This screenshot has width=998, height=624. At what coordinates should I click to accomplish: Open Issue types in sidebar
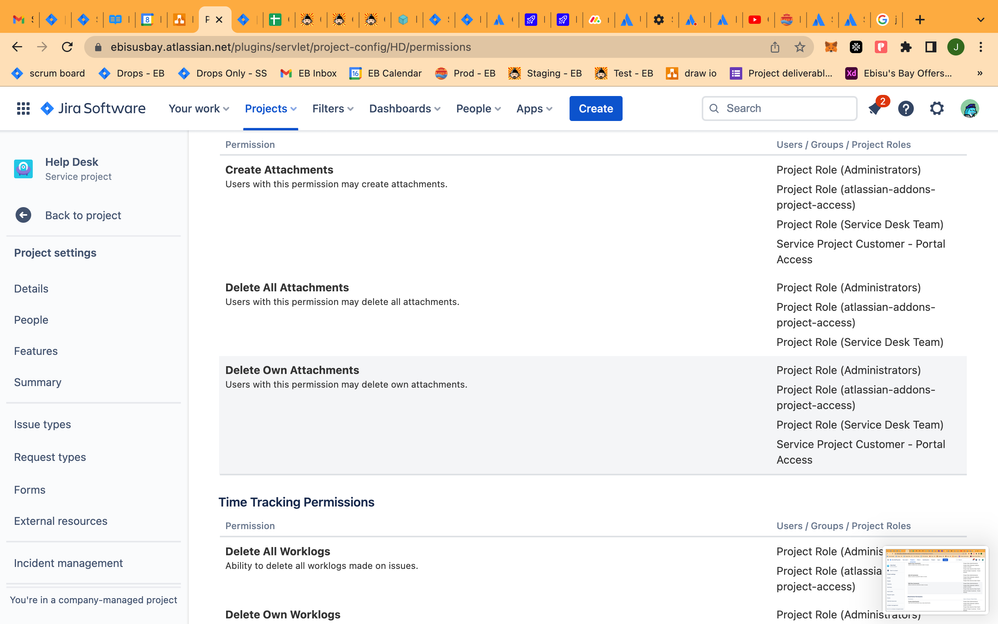[43, 424]
